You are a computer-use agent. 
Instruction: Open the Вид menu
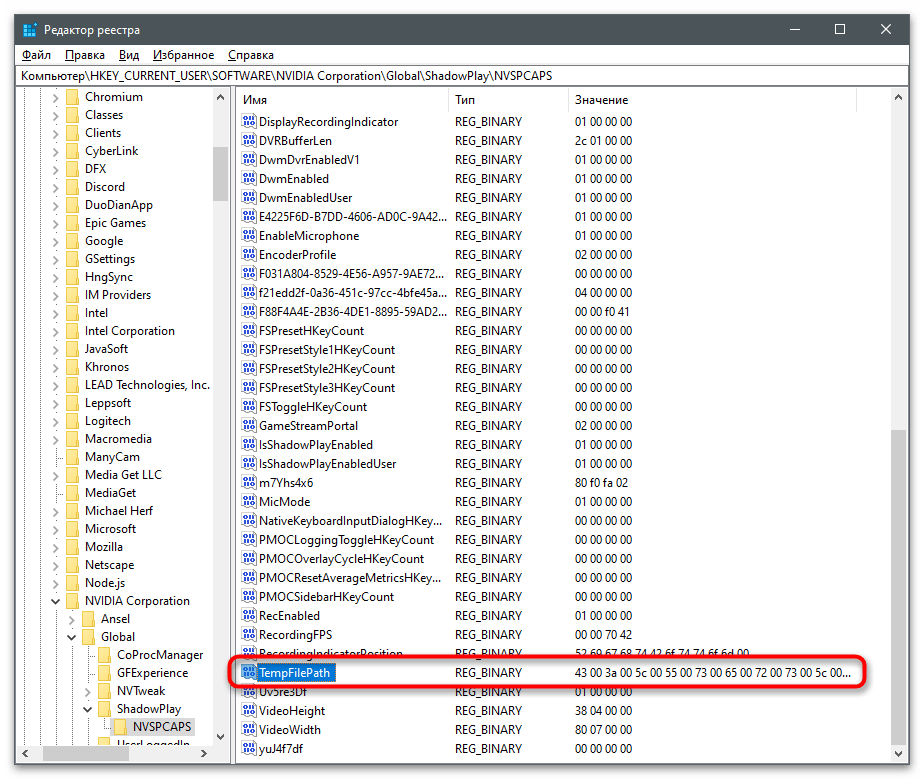(x=128, y=55)
